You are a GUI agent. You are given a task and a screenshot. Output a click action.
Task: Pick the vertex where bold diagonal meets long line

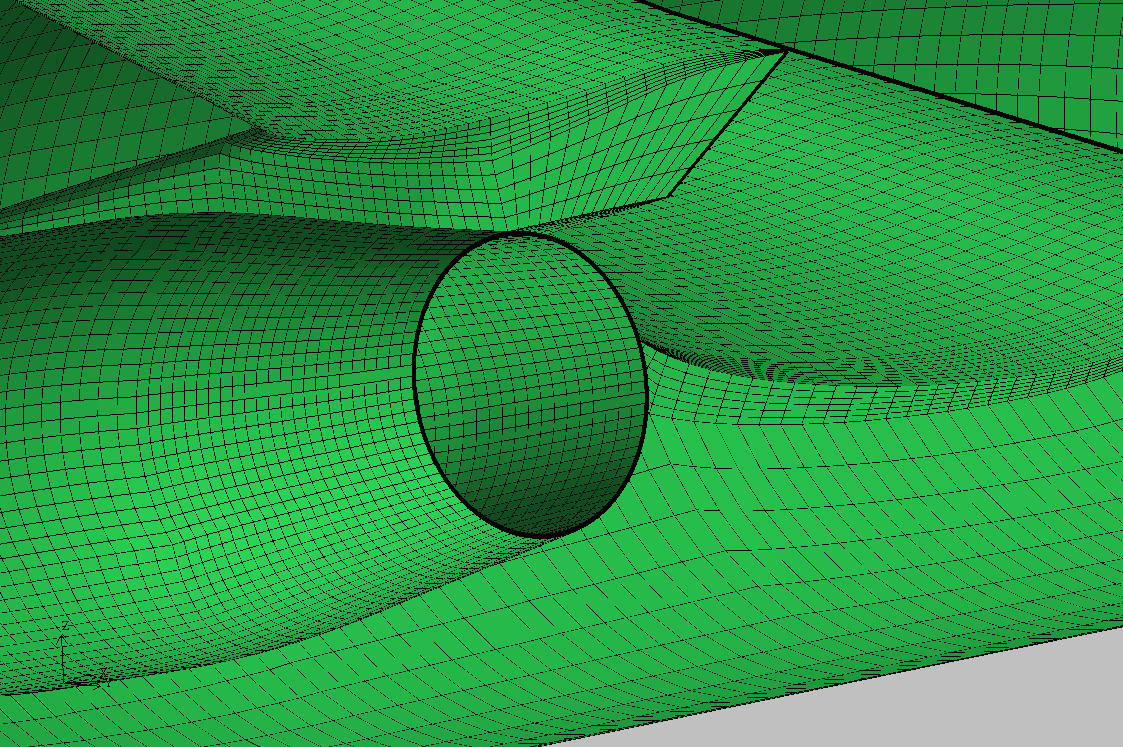point(785,50)
